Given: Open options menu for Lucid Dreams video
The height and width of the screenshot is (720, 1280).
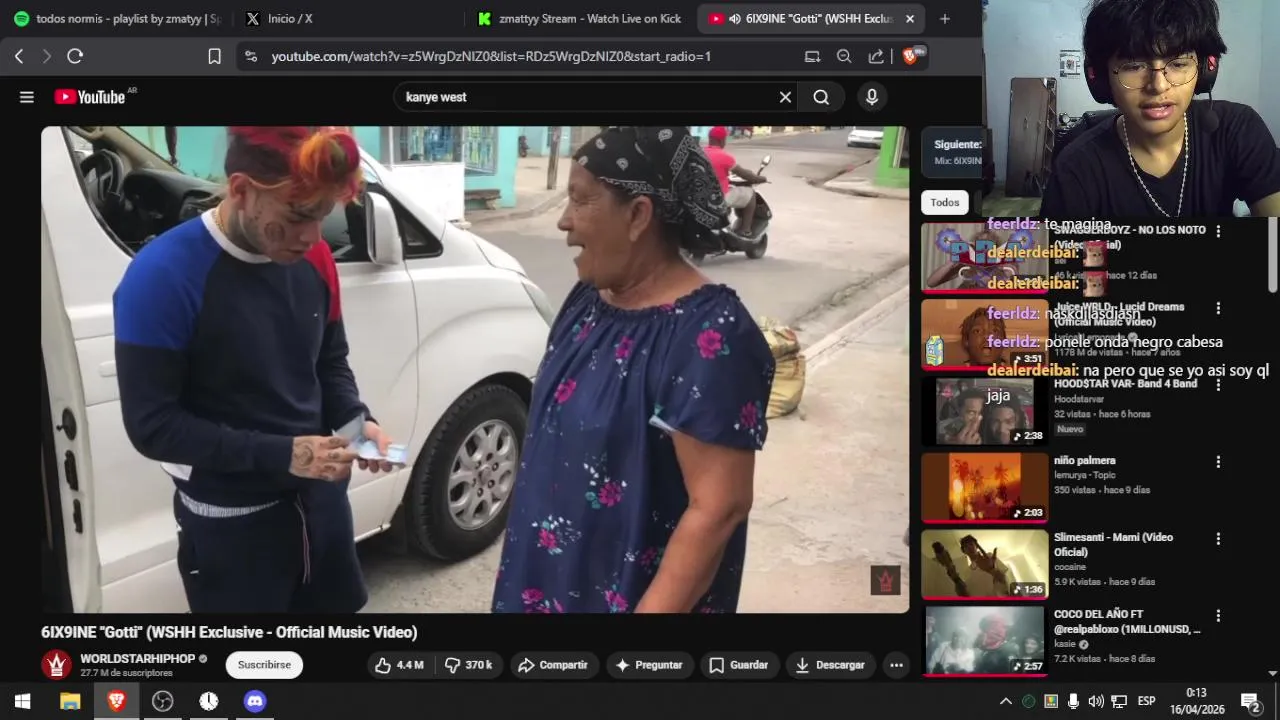Looking at the screenshot, I should click(x=1218, y=308).
